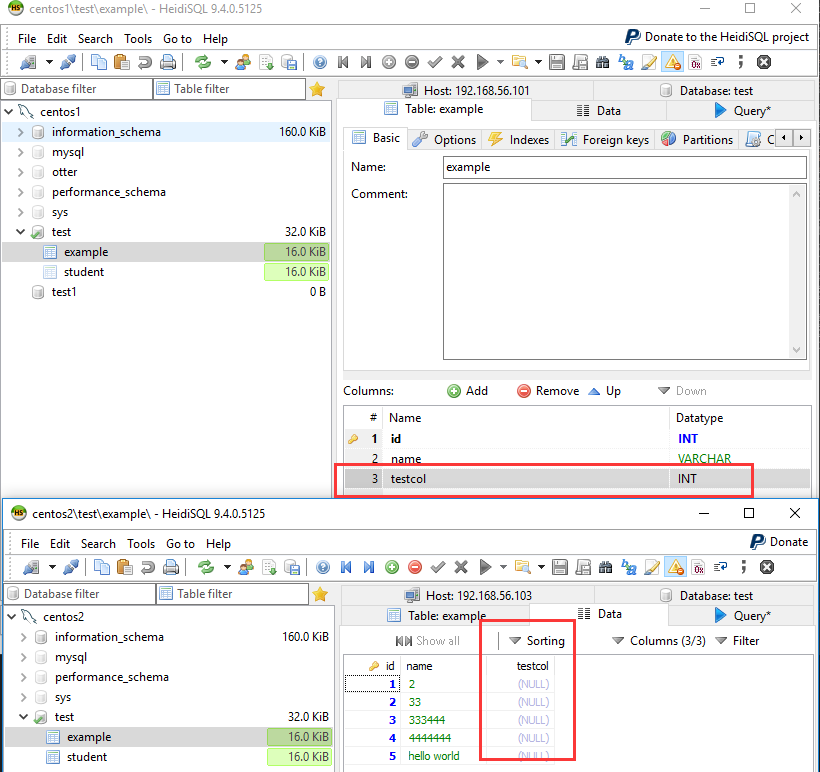Open Tools menu in centos1 window
This screenshot has height=772, width=820.
pyautogui.click(x=138, y=39)
